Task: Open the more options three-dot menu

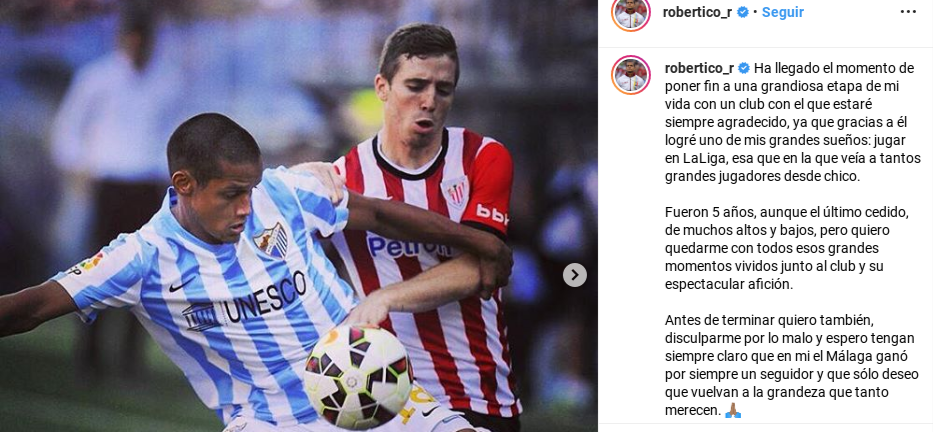Action: 908,12
